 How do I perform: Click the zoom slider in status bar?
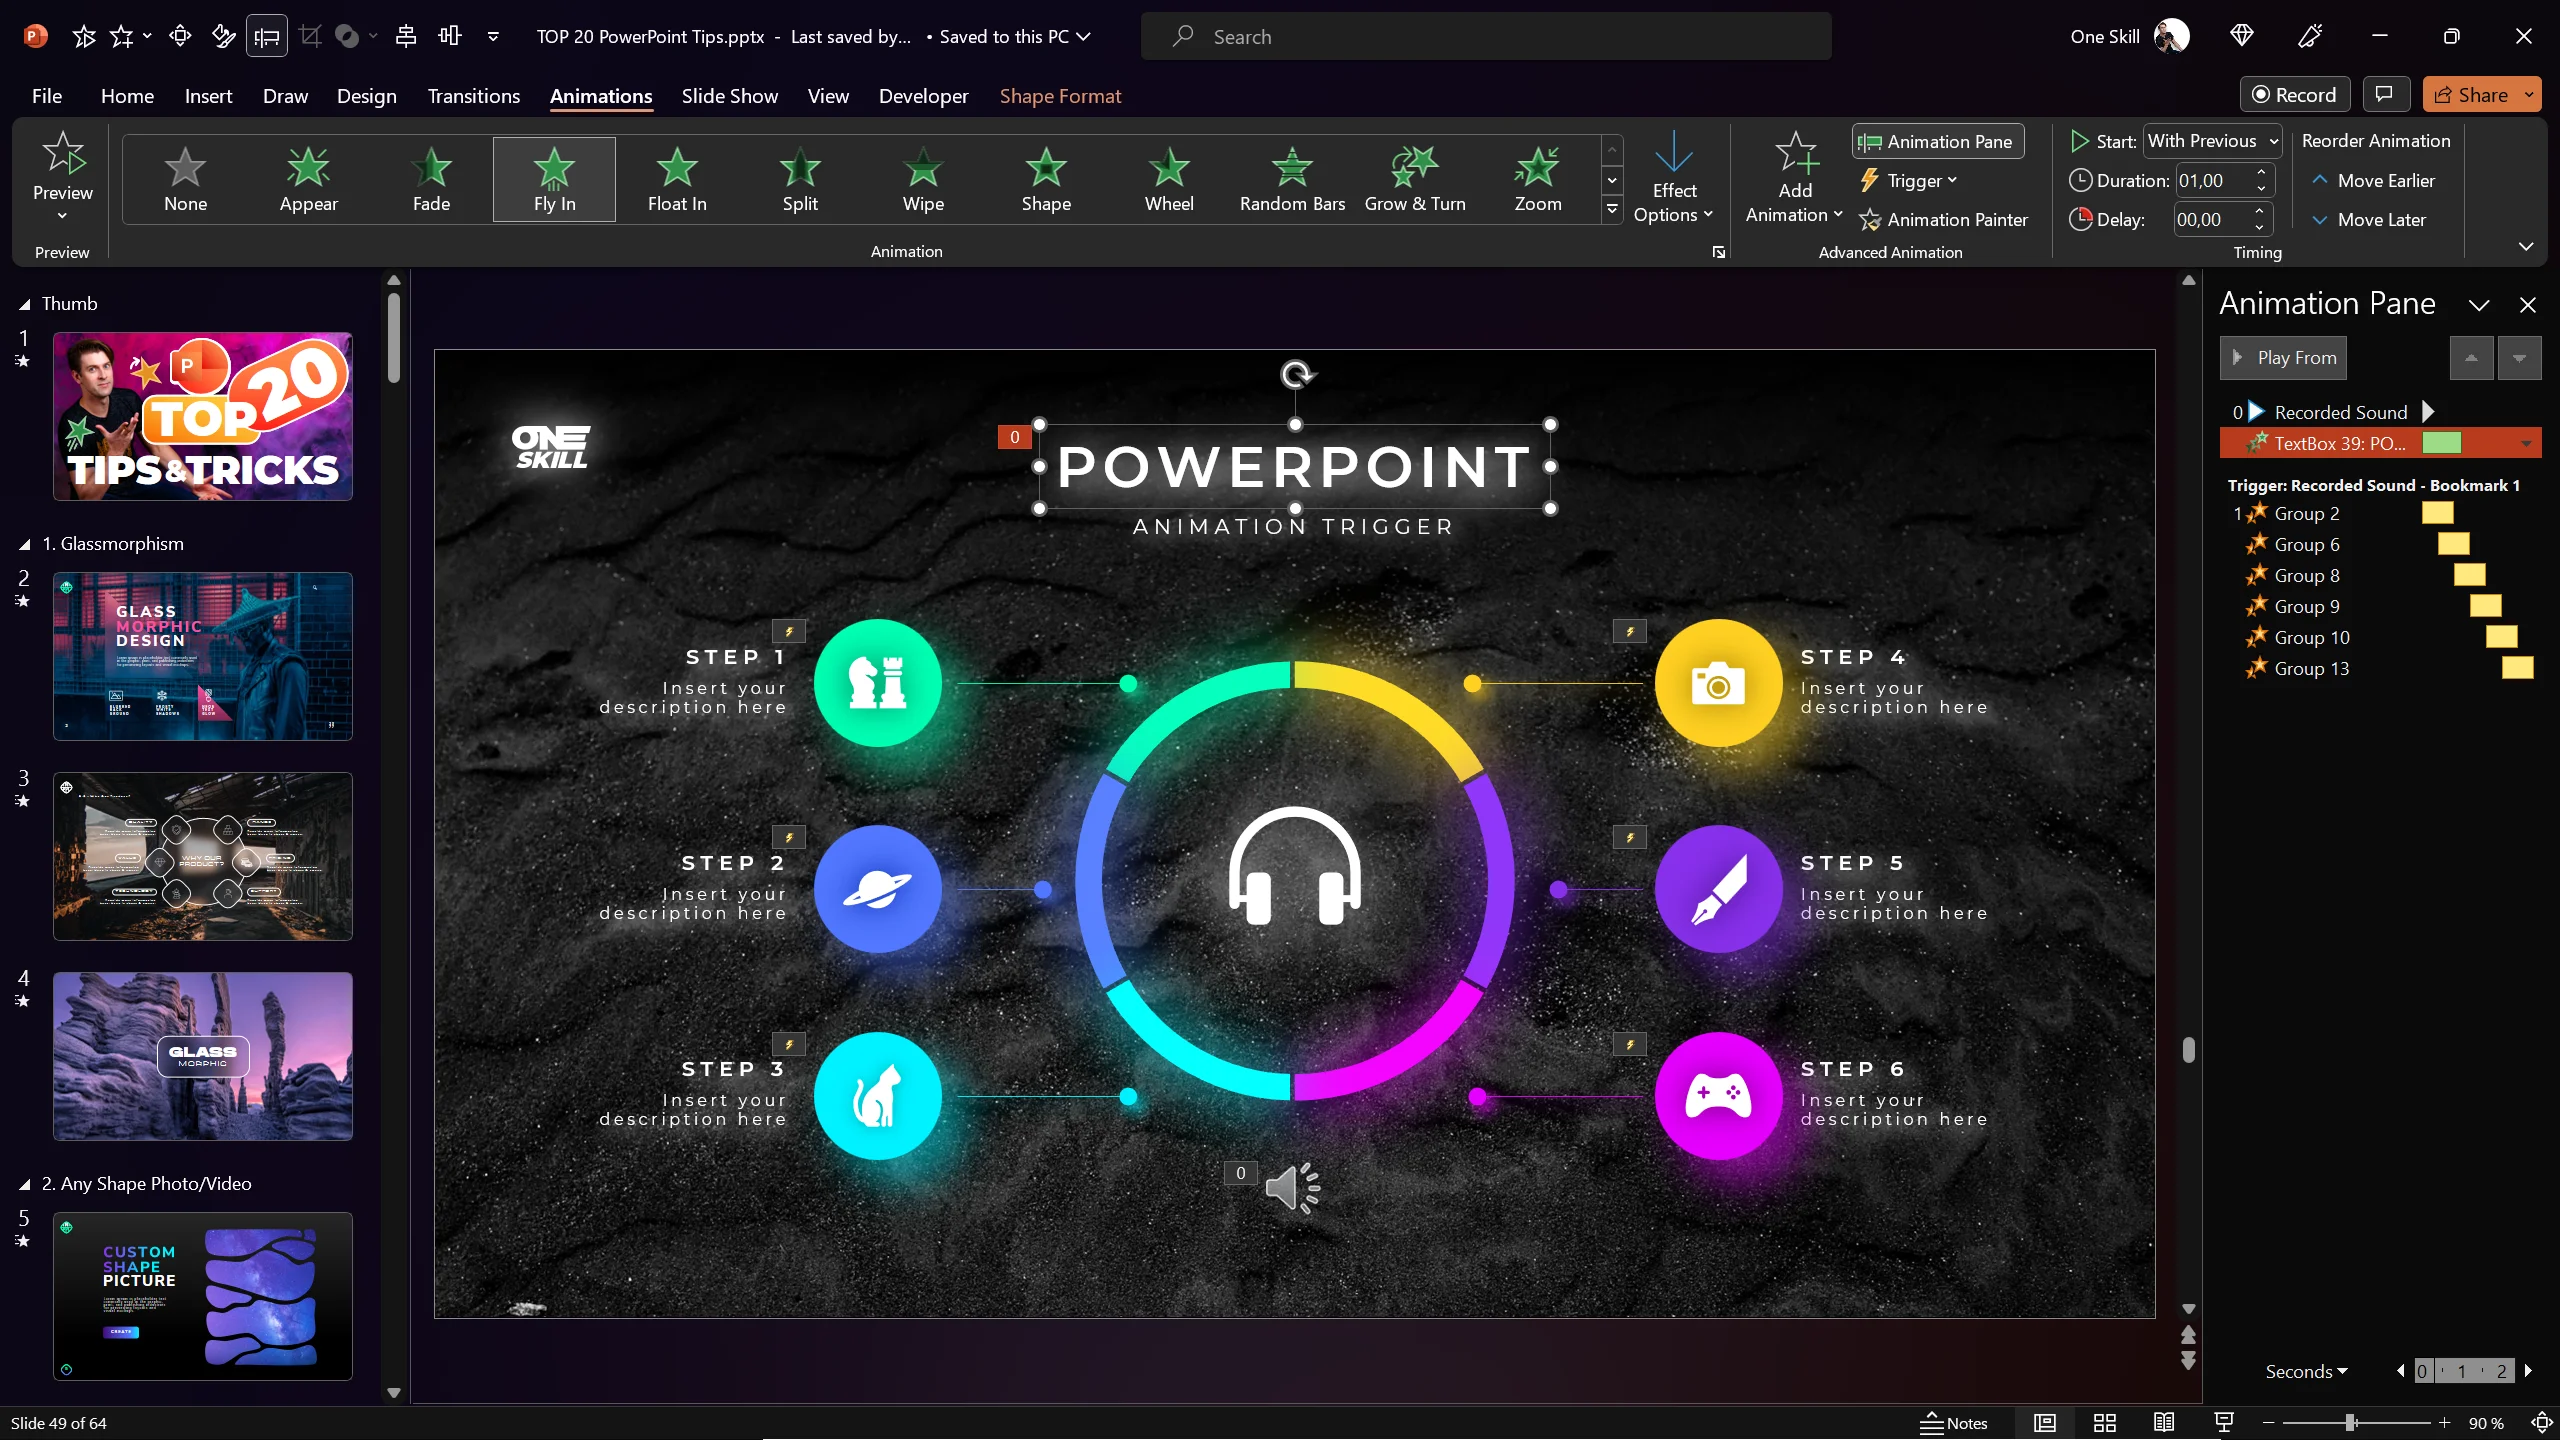point(2350,1422)
